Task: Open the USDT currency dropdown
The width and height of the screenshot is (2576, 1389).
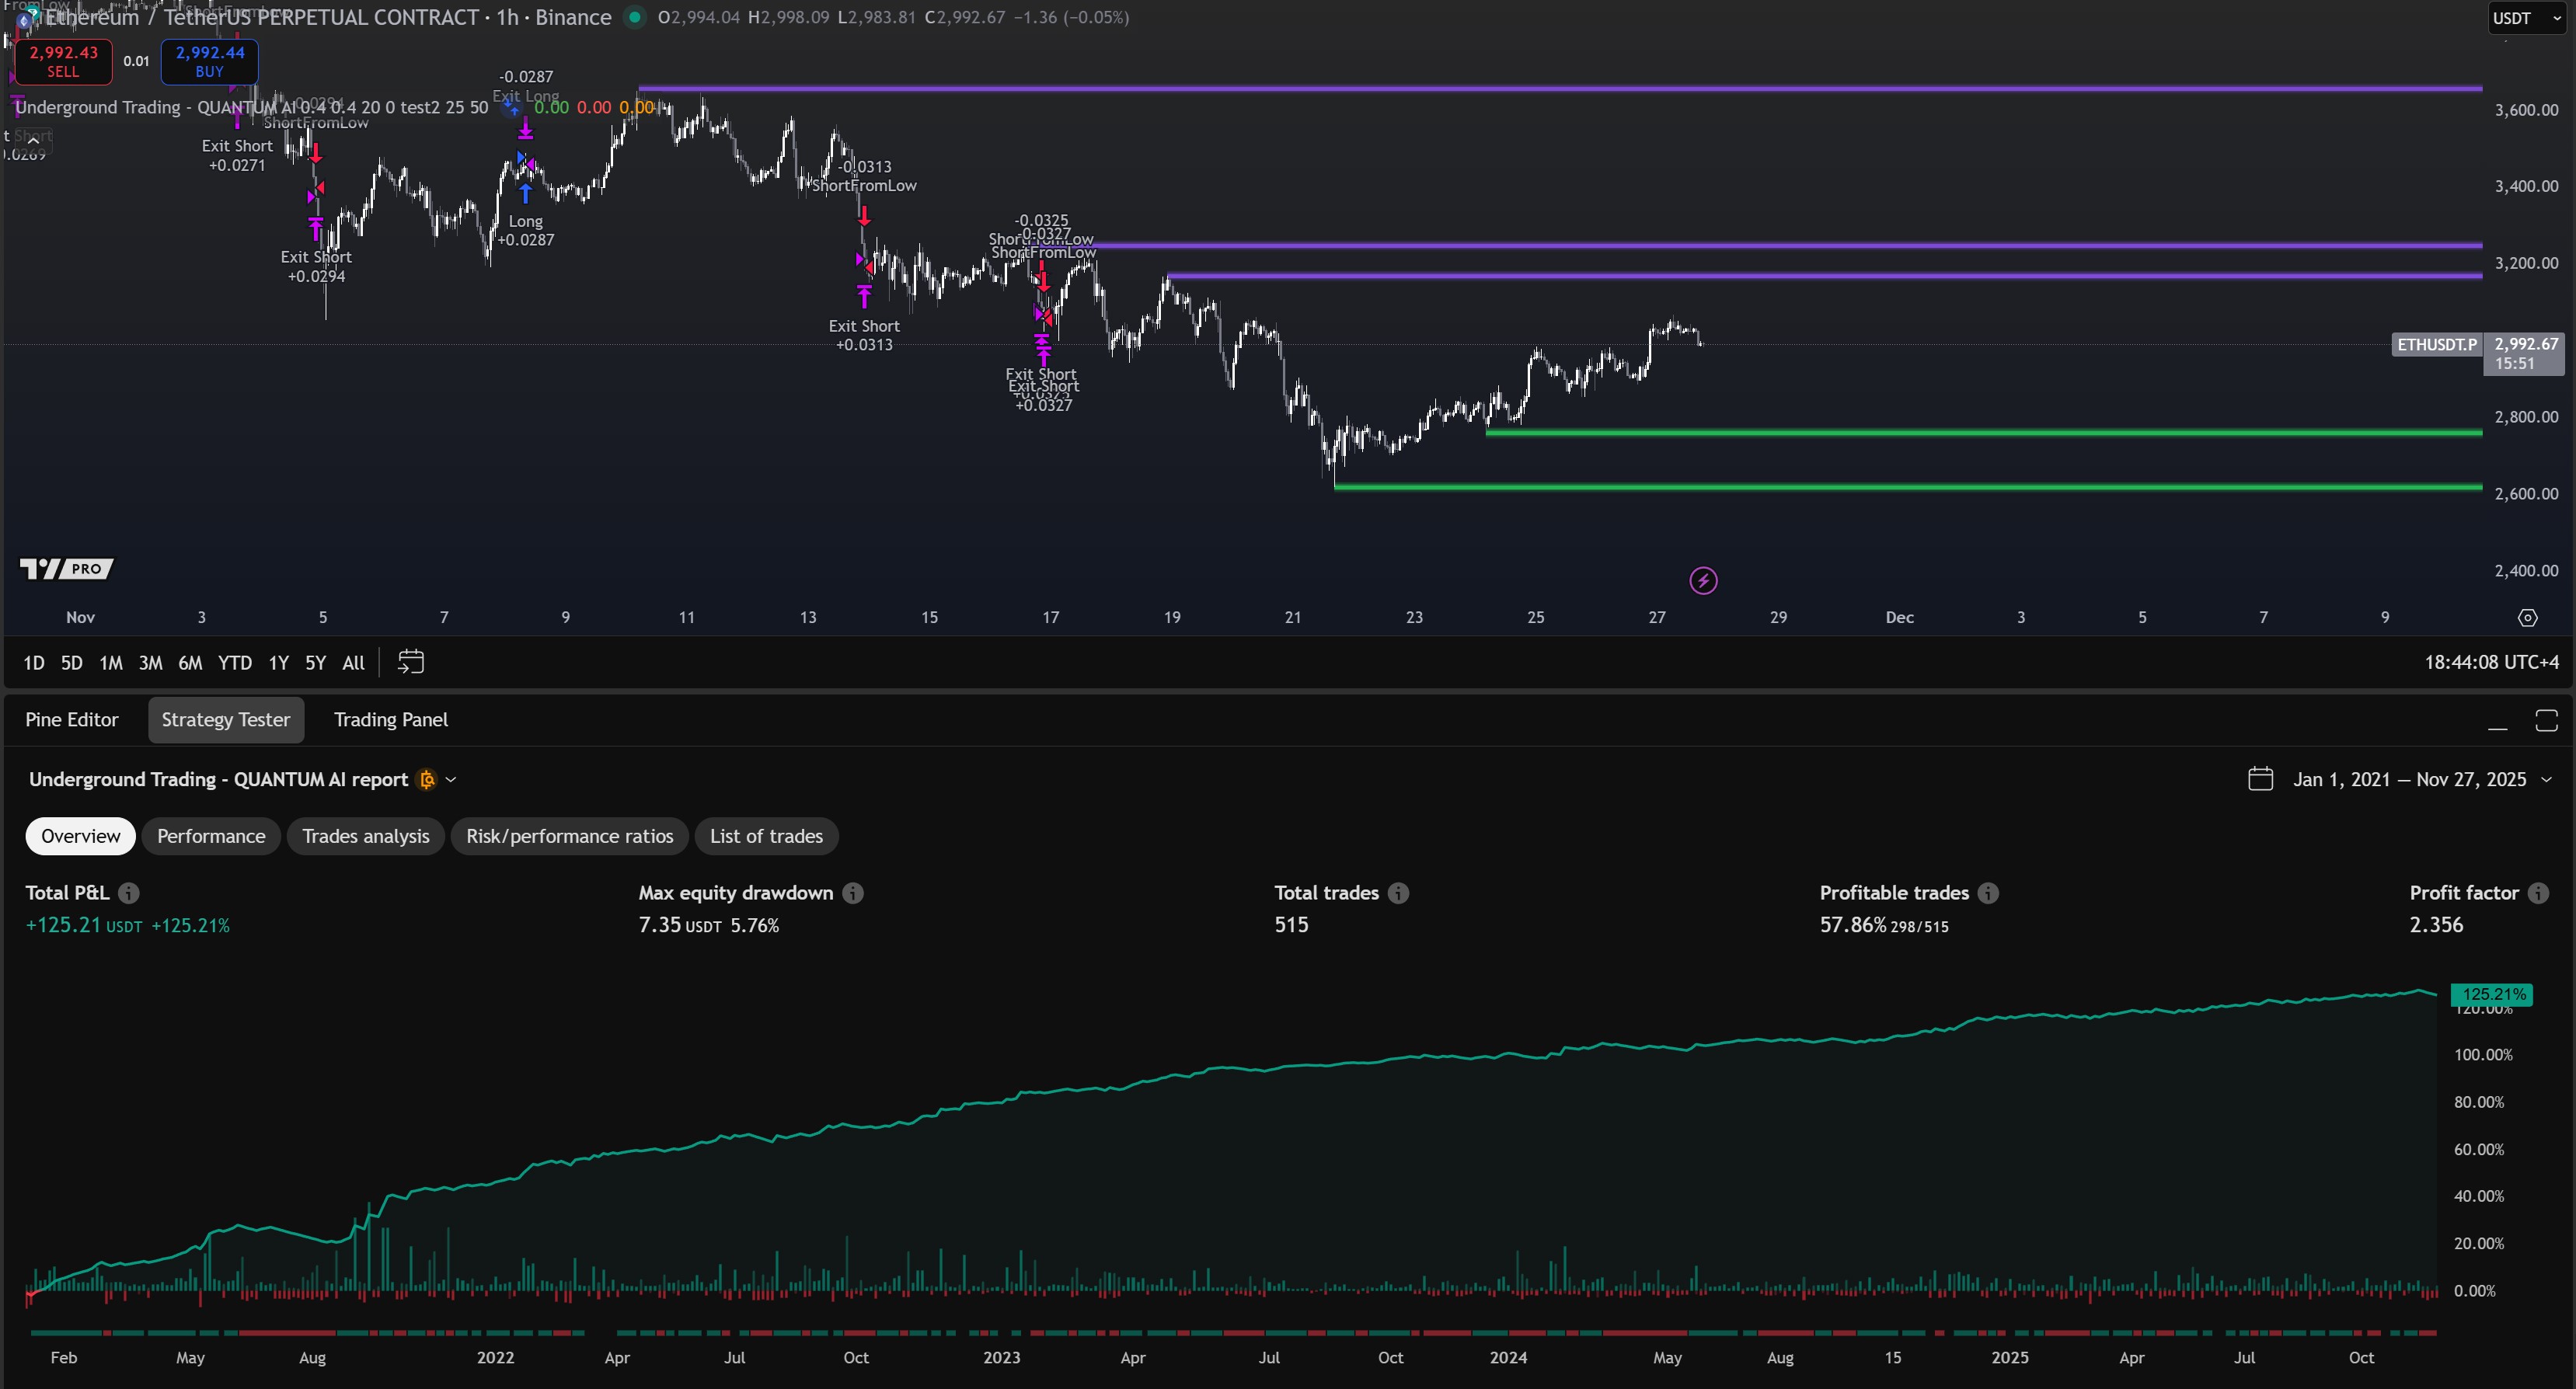Action: coord(2524,17)
